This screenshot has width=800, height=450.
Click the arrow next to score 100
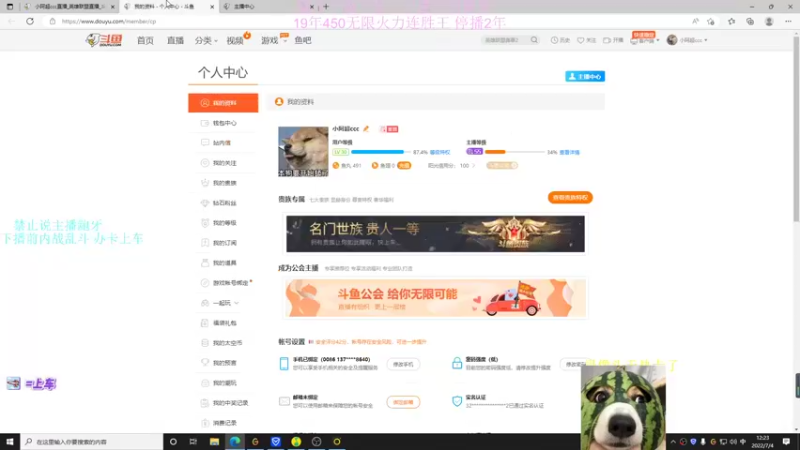tap(473, 165)
